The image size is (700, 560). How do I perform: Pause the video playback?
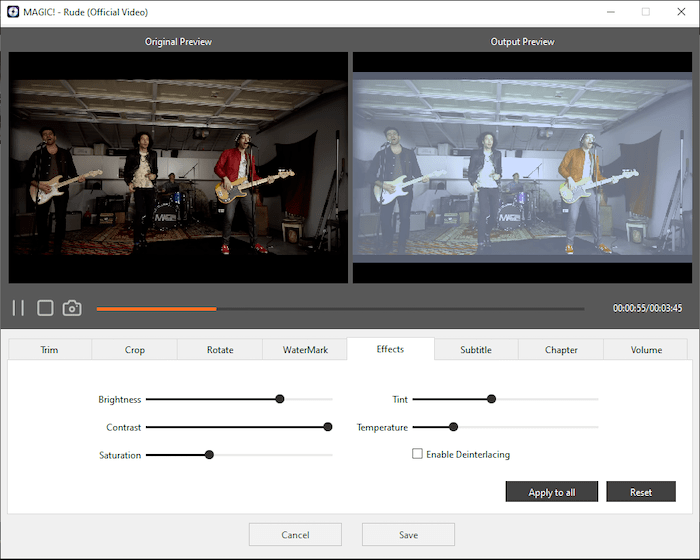(x=18, y=308)
